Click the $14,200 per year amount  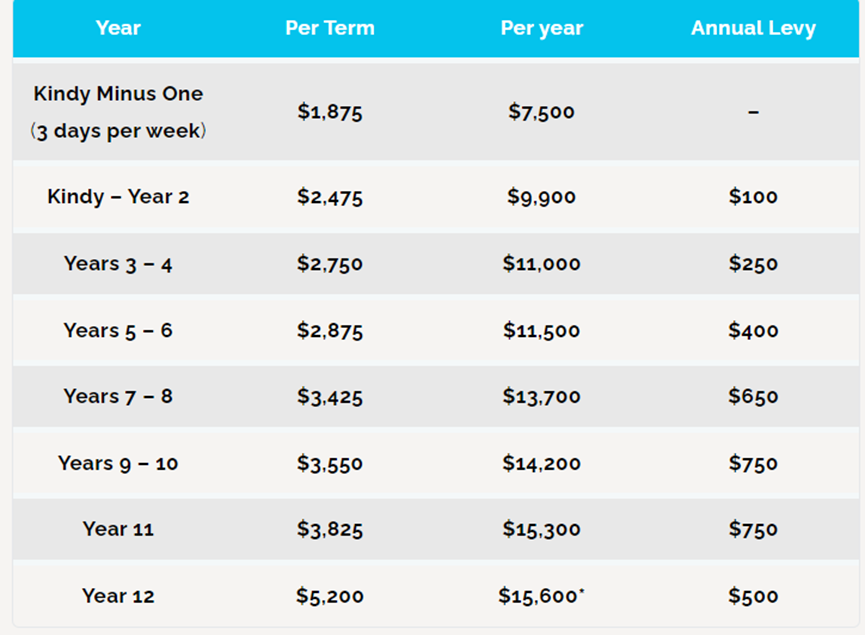(x=542, y=463)
